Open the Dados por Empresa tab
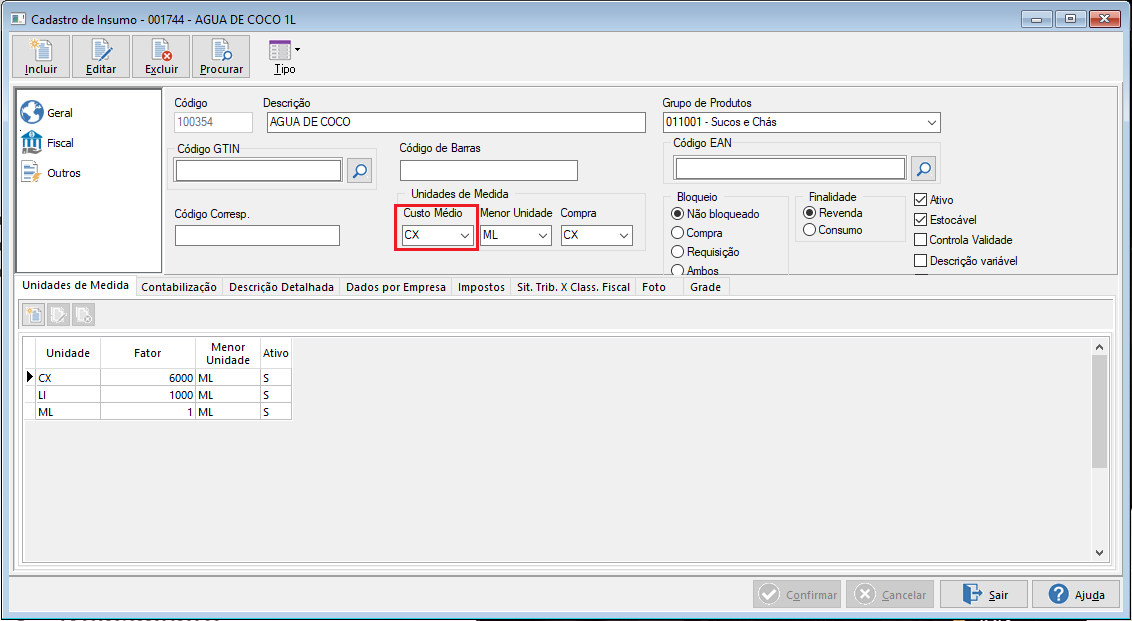This screenshot has width=1132, height=621. point(396,287)
